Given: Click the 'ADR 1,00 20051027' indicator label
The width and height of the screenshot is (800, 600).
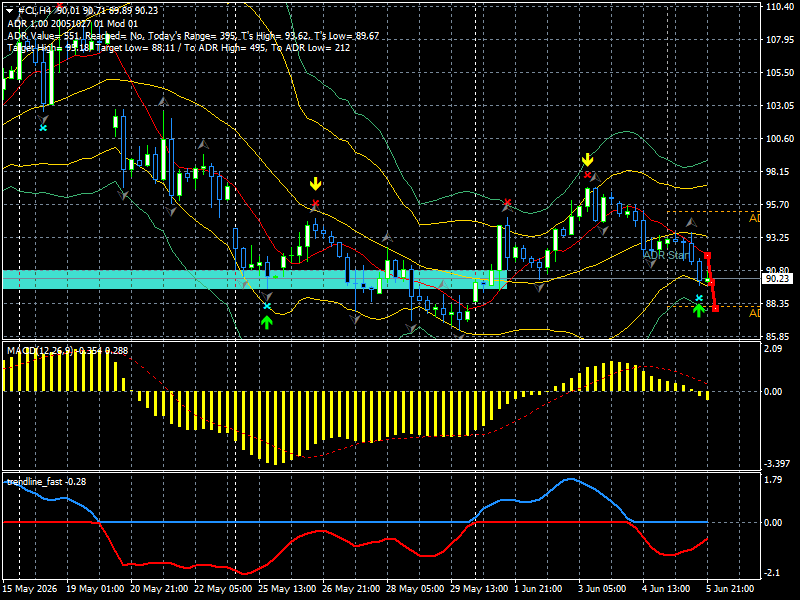Looking at the screenshot, I should point(72,23).
